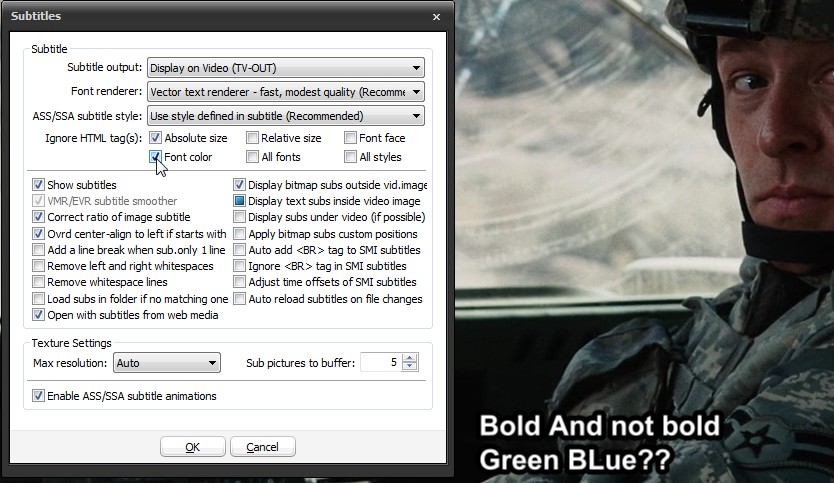Click the 'Green BLue??' subtitle text
Viewport: 834px width, 483px height.
tap(574, 460)
